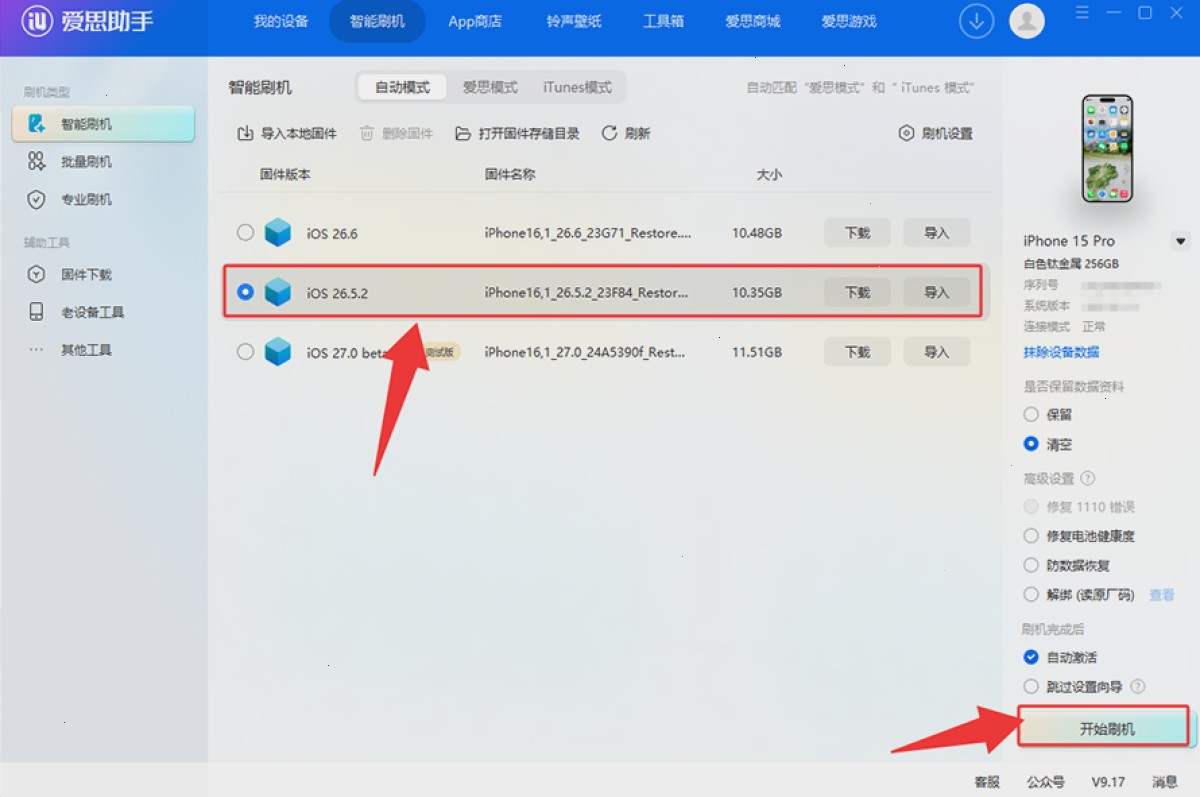
Task: Click 删除固件 trash icon
Action: coord(367,133)
